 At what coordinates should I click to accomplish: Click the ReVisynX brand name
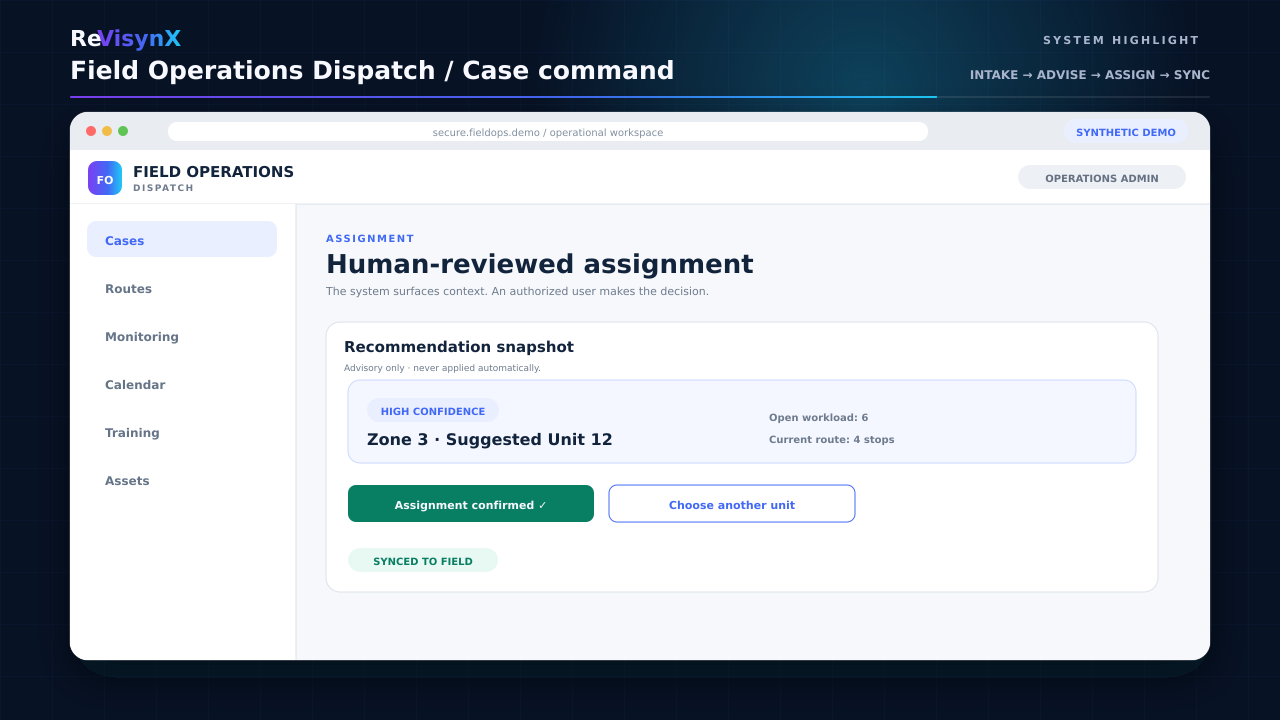point(126,39)
